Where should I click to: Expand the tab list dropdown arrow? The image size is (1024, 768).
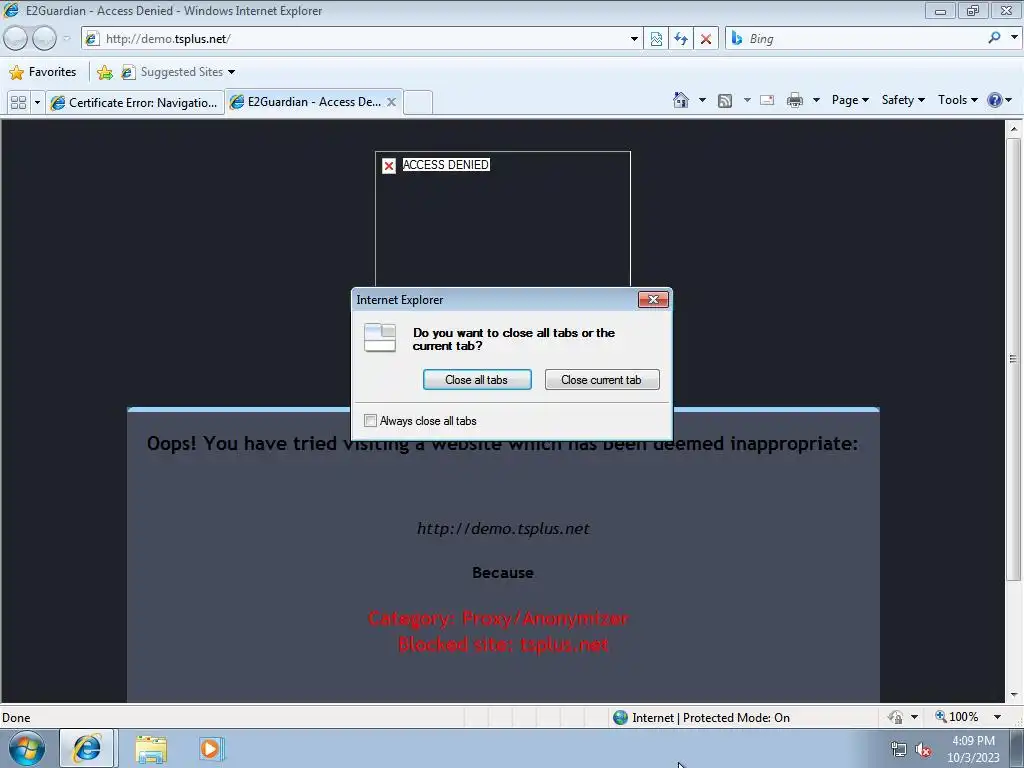pyautogui.click(x=37, y=103)
